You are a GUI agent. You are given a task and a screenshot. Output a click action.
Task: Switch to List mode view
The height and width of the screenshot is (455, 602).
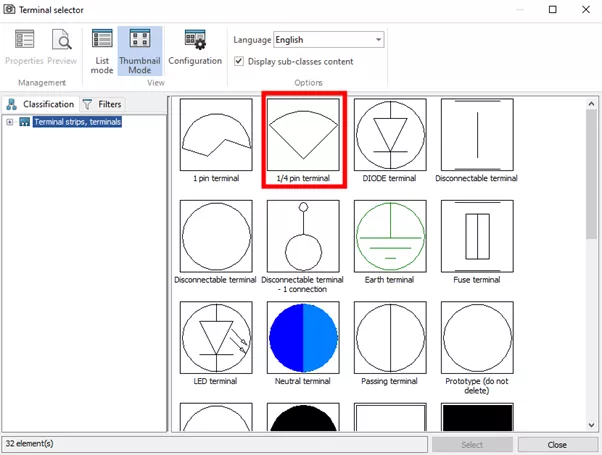pos(102,49)
